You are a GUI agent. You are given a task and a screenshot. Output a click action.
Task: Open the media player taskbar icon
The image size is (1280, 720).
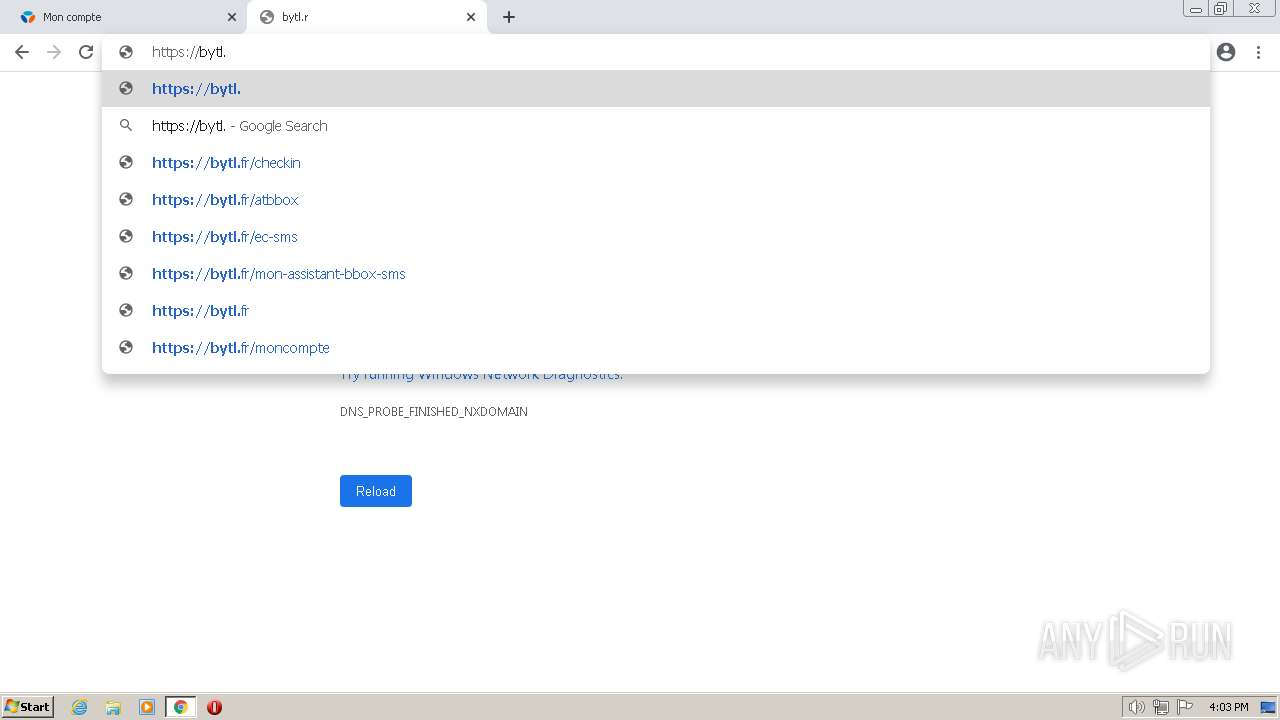147,707
